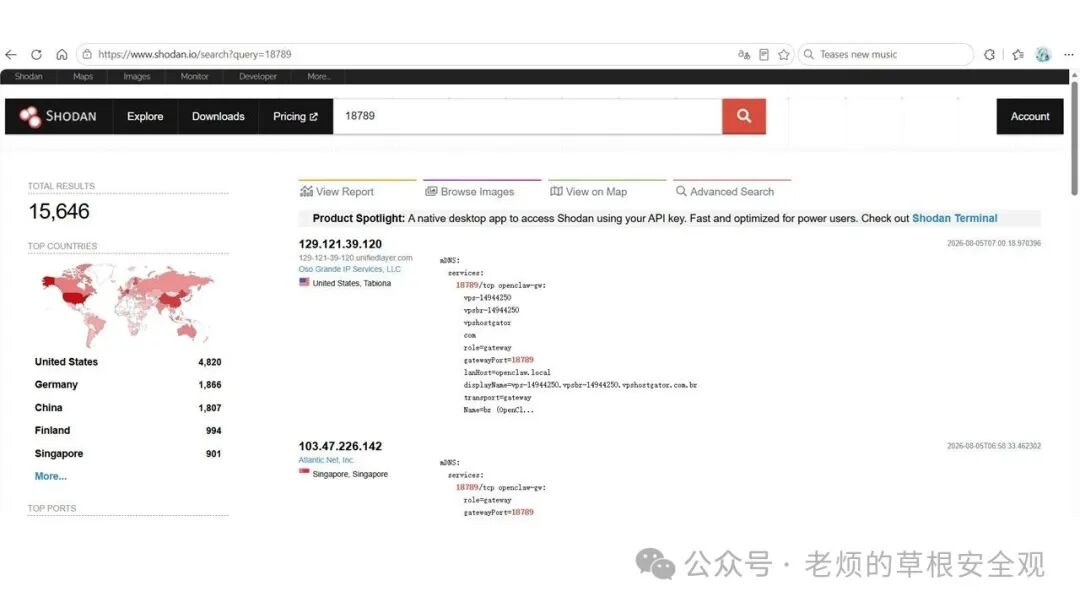This screenshot has height=608, width=1080.
Task: Go to browser Home icon
Action: [x=62, y=54]
